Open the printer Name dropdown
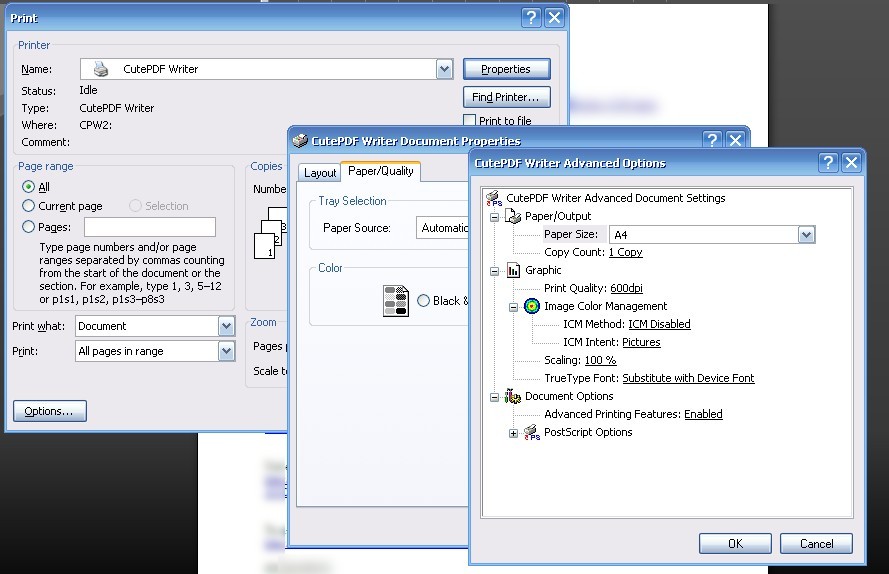Image resolution: width=889 pixels, height=574 pixels. (x=444, y=69)
